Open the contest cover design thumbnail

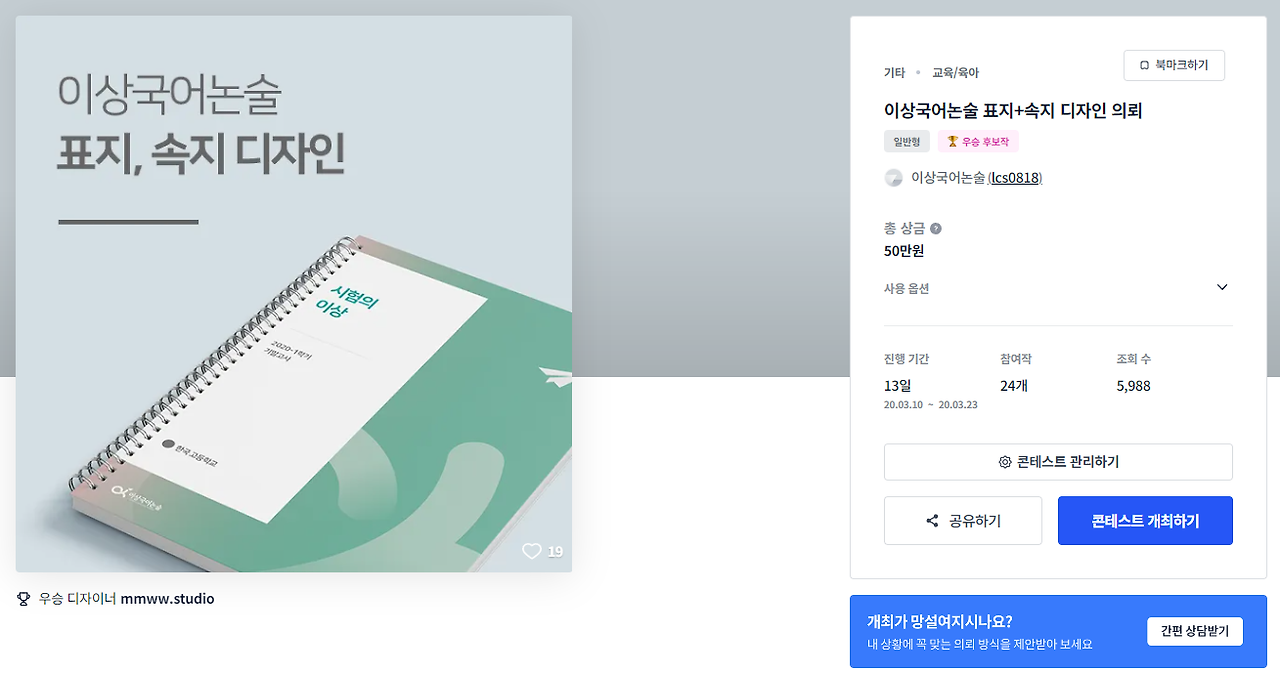pos(294,294)
